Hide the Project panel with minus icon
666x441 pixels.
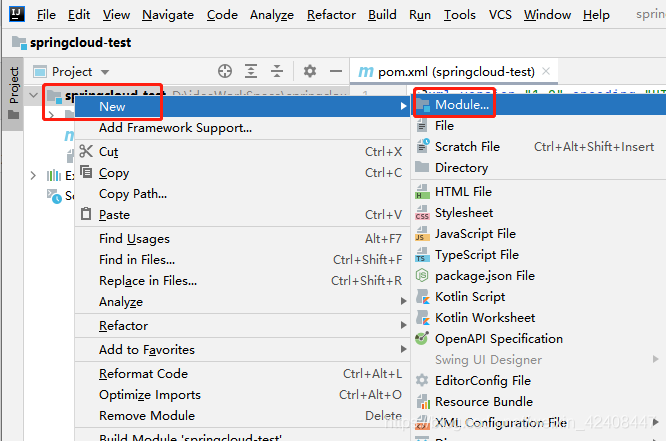tap(335, 71)
